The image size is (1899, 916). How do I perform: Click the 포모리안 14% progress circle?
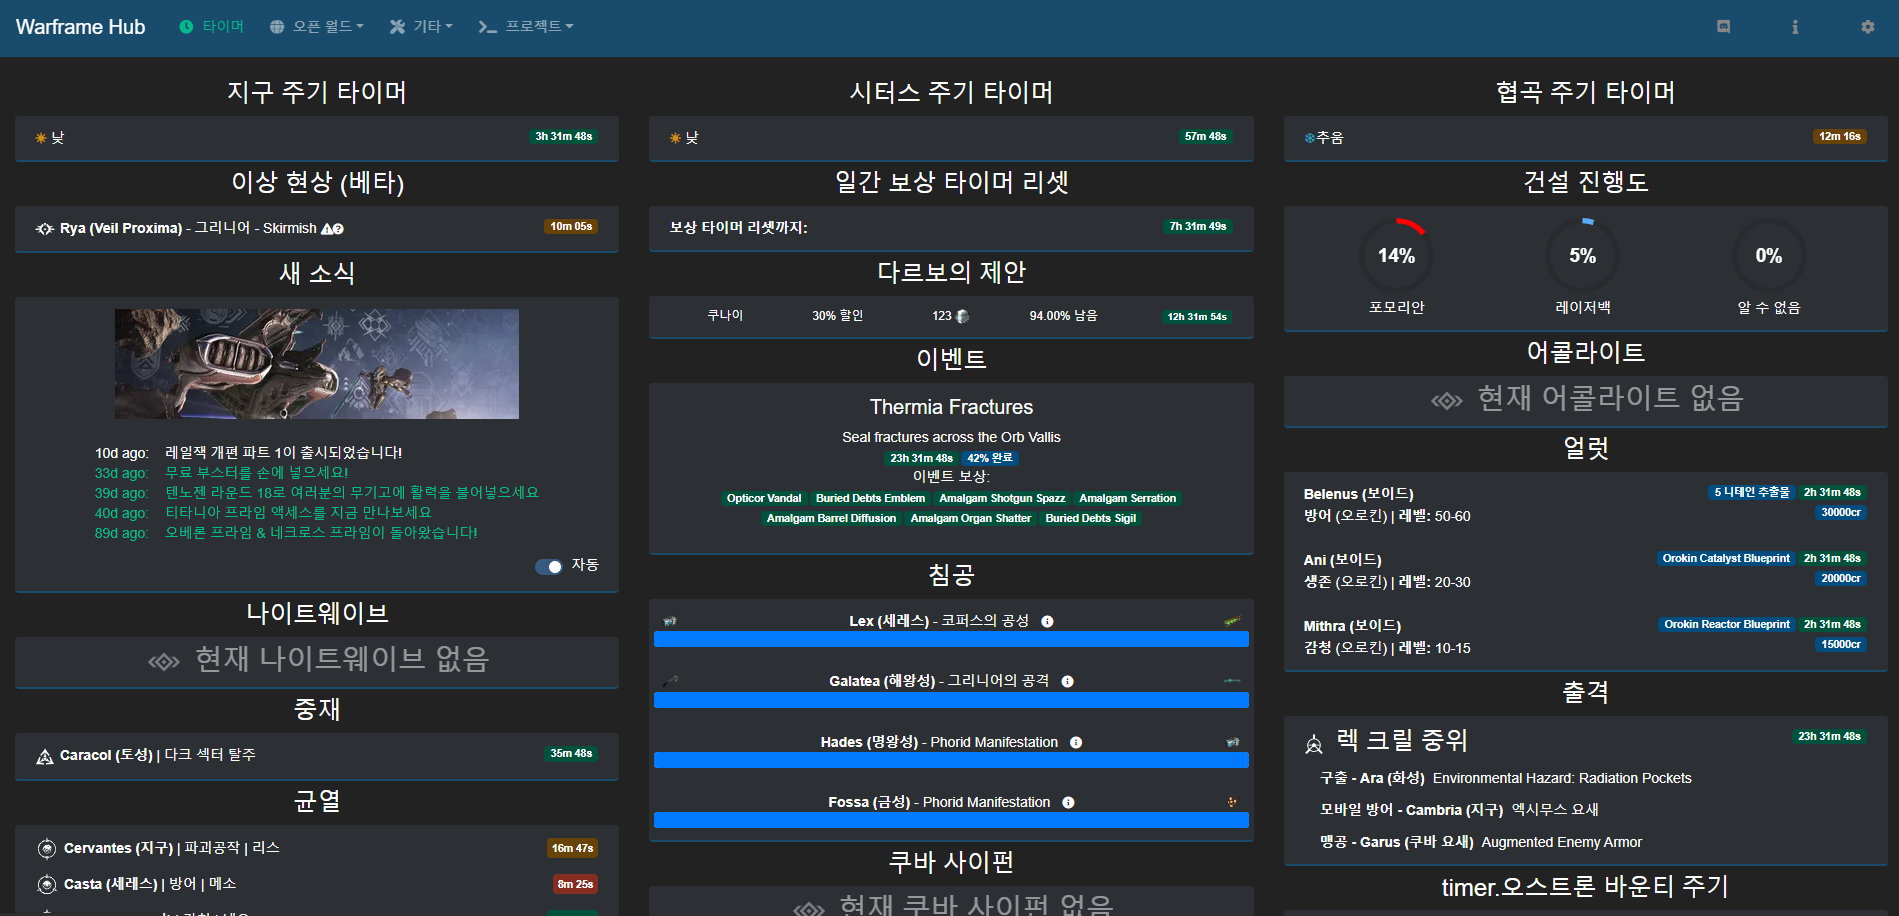(x=1396, y=256)
